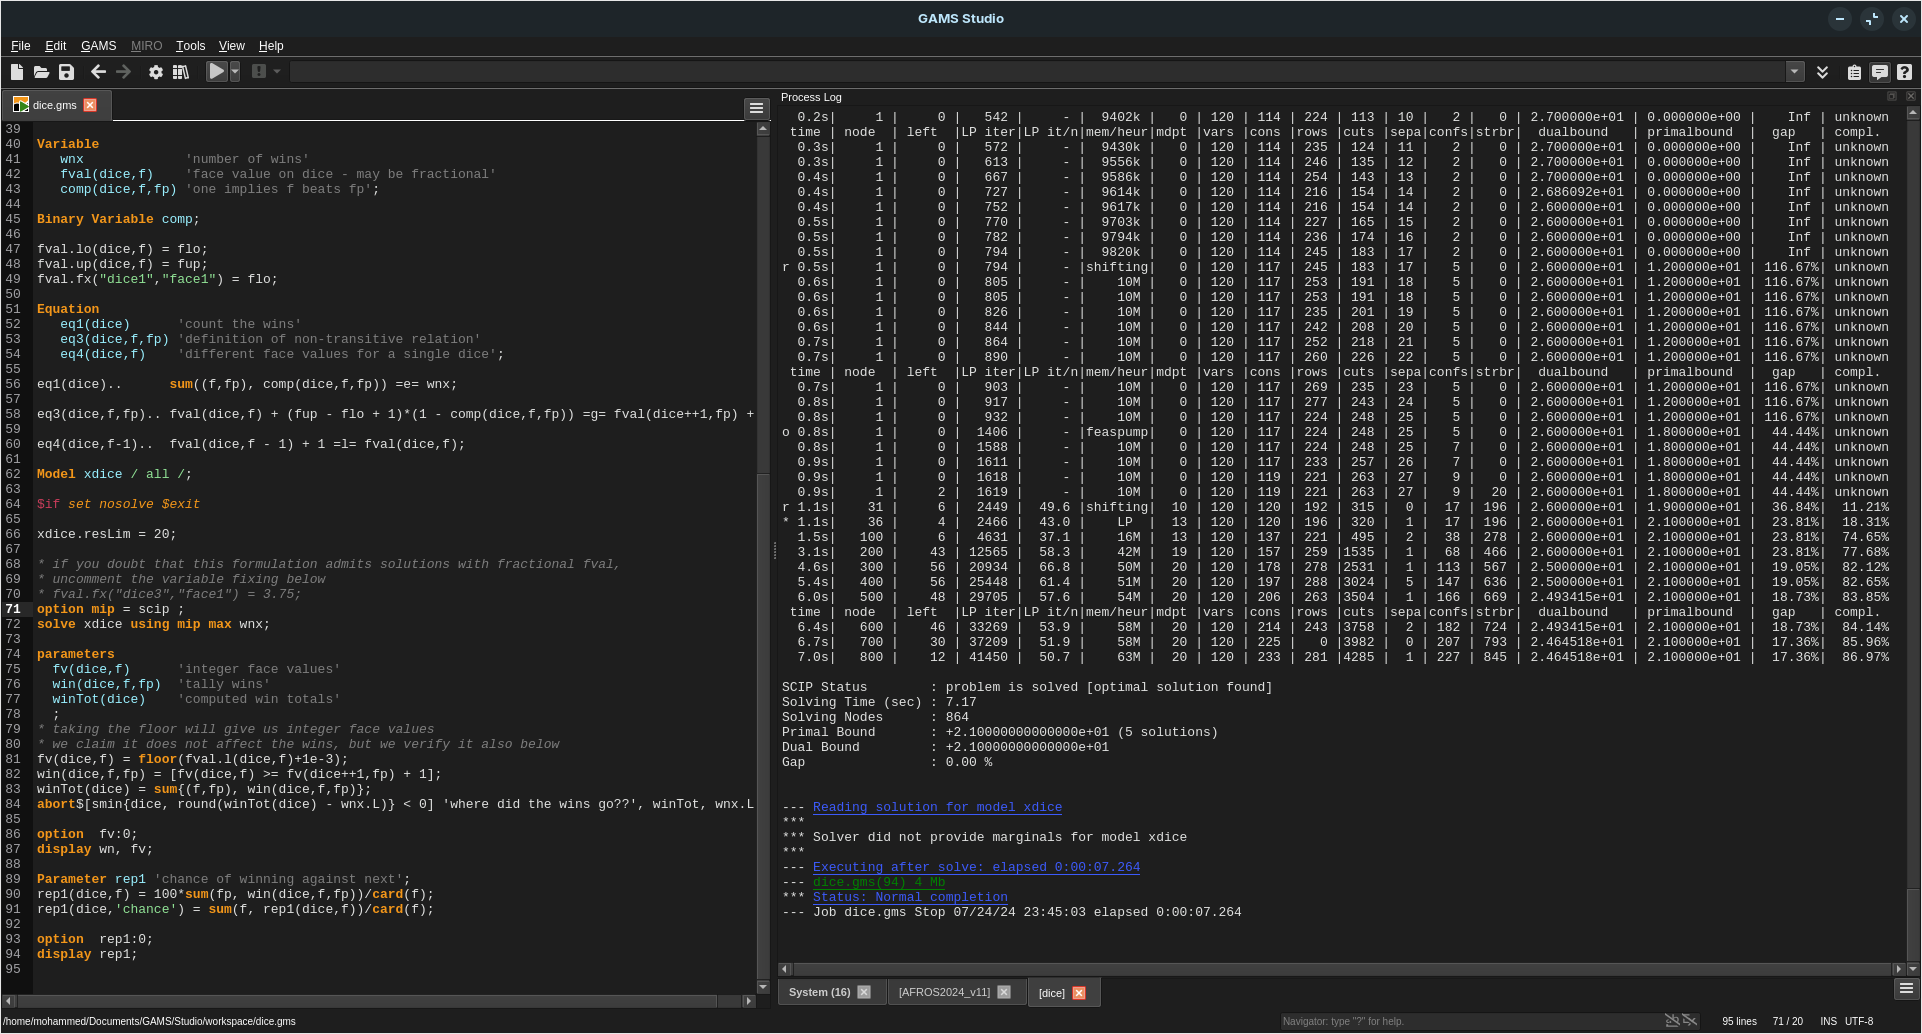Click Process Log horizontal scrollbar left arrow
This screenshot has width=1922, height=1034.
pyautogui.click(x=785, y=969)
